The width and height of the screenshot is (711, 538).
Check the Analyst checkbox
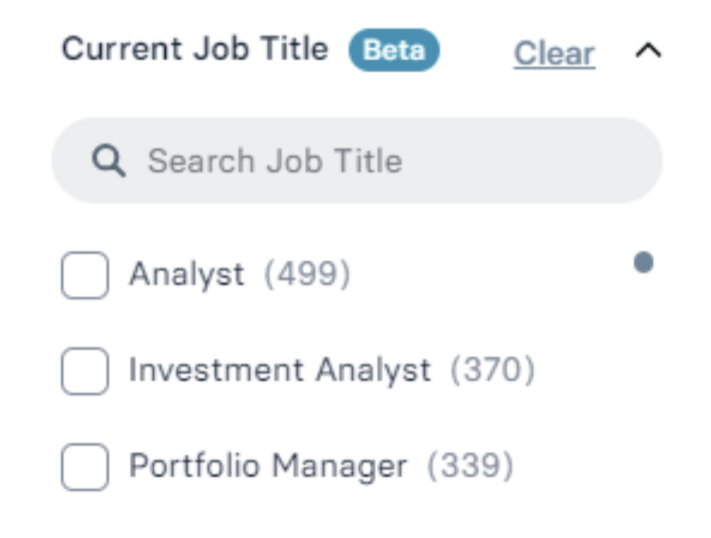click(85, 275)
